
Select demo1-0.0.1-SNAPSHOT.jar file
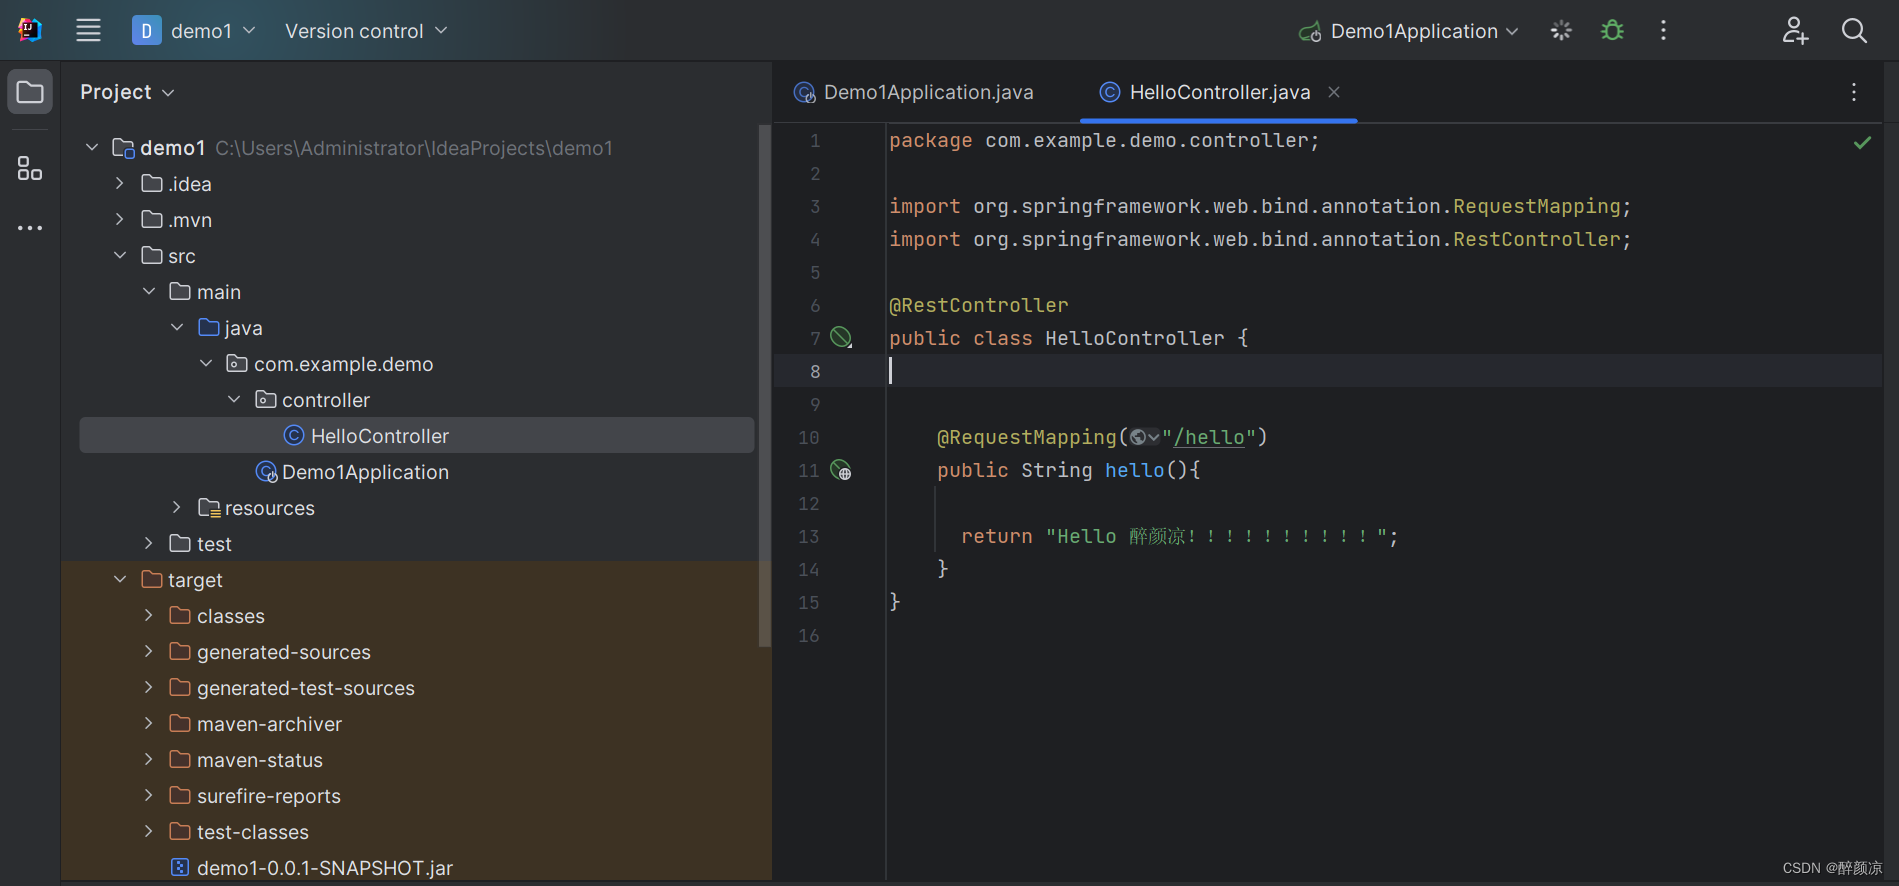(x=325, y=868)
